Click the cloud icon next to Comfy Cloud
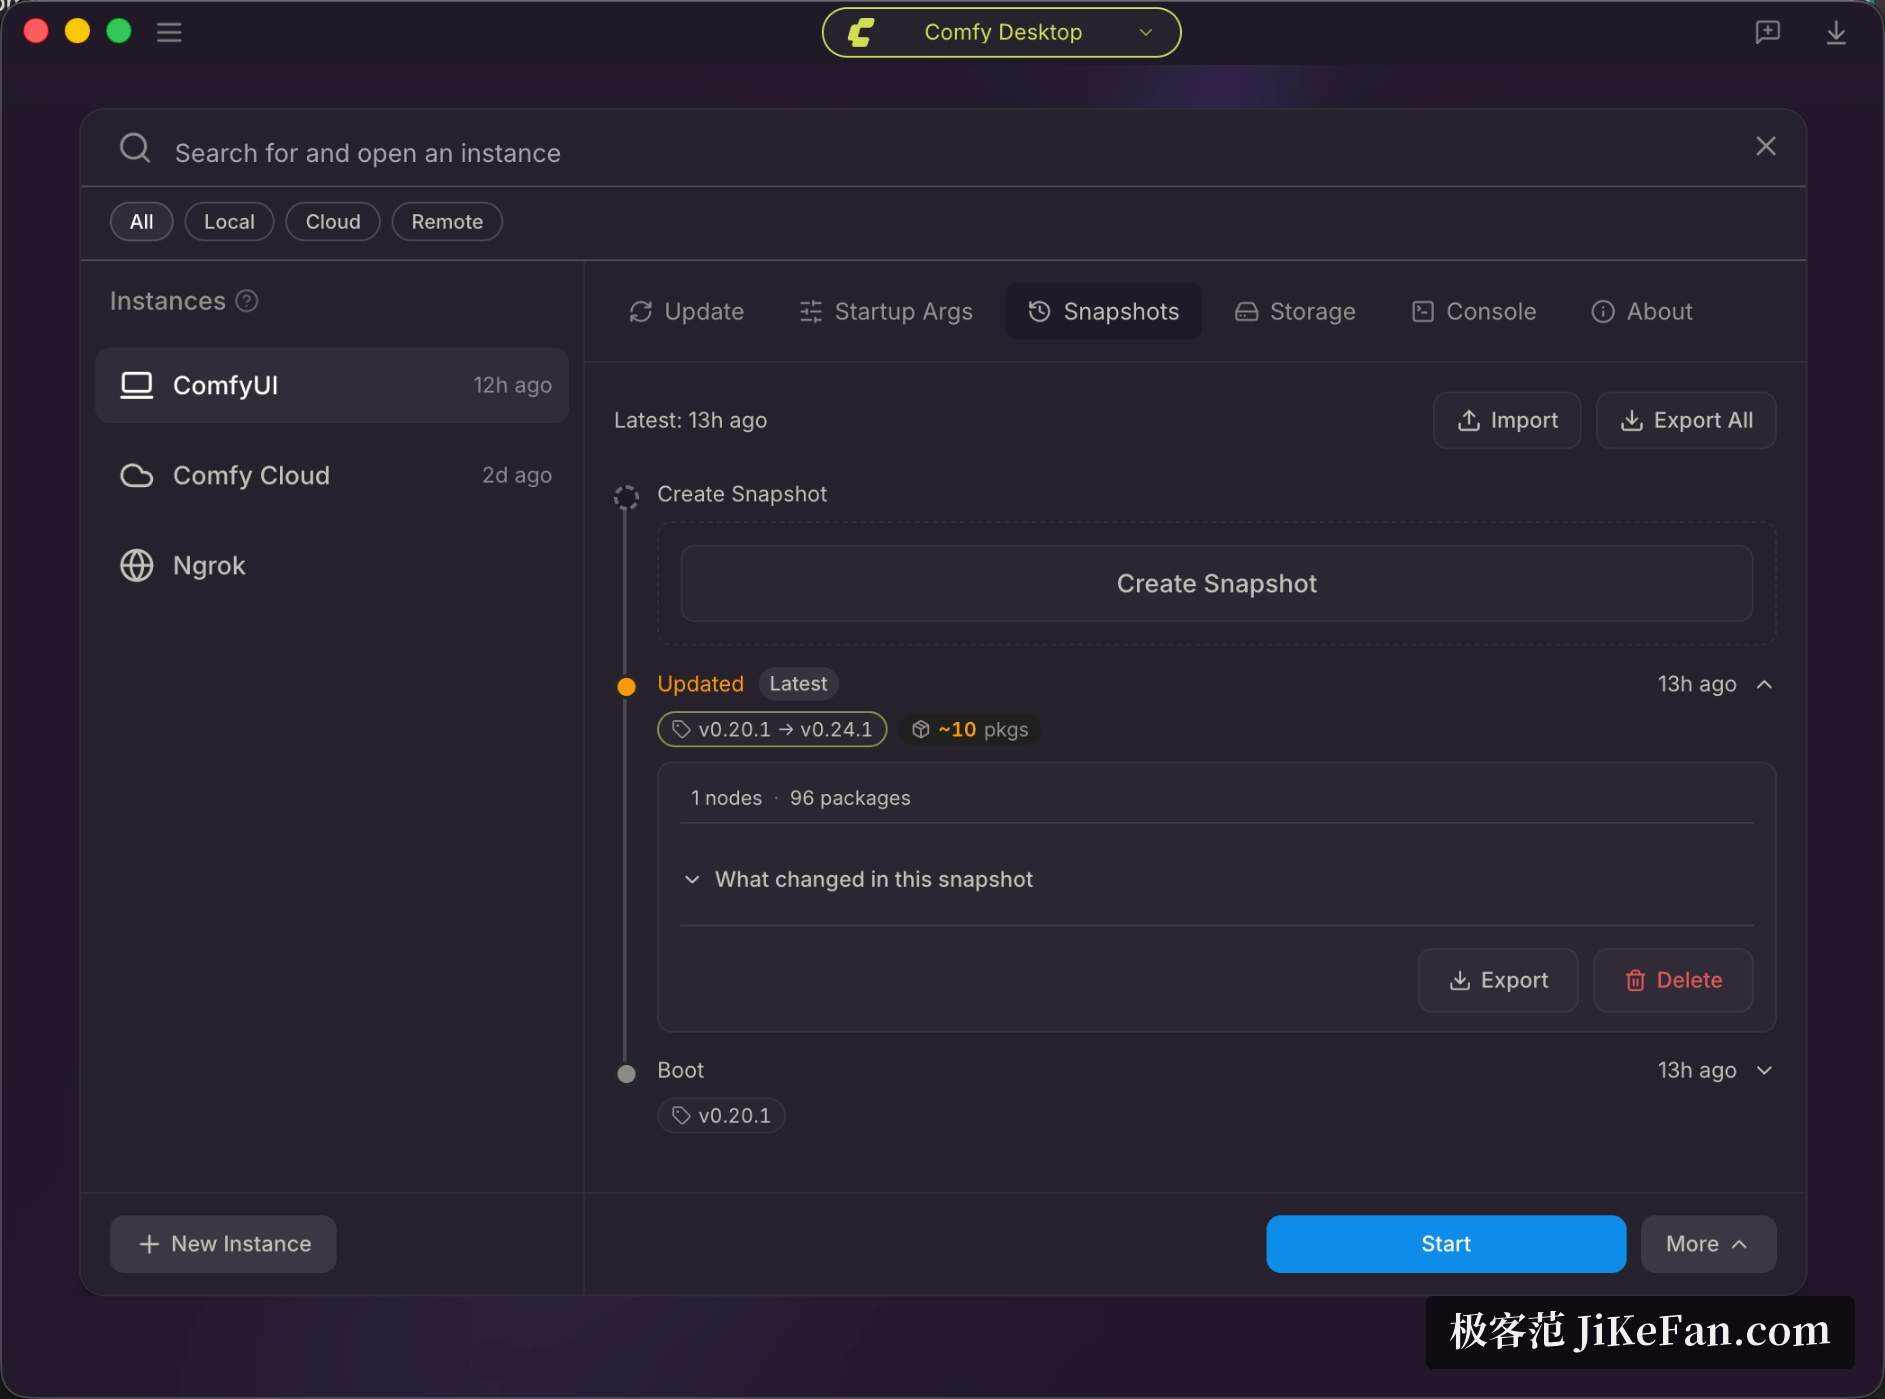This screenshot has width=1885, height=1399. pyautogui.click(x=137, y=475)
